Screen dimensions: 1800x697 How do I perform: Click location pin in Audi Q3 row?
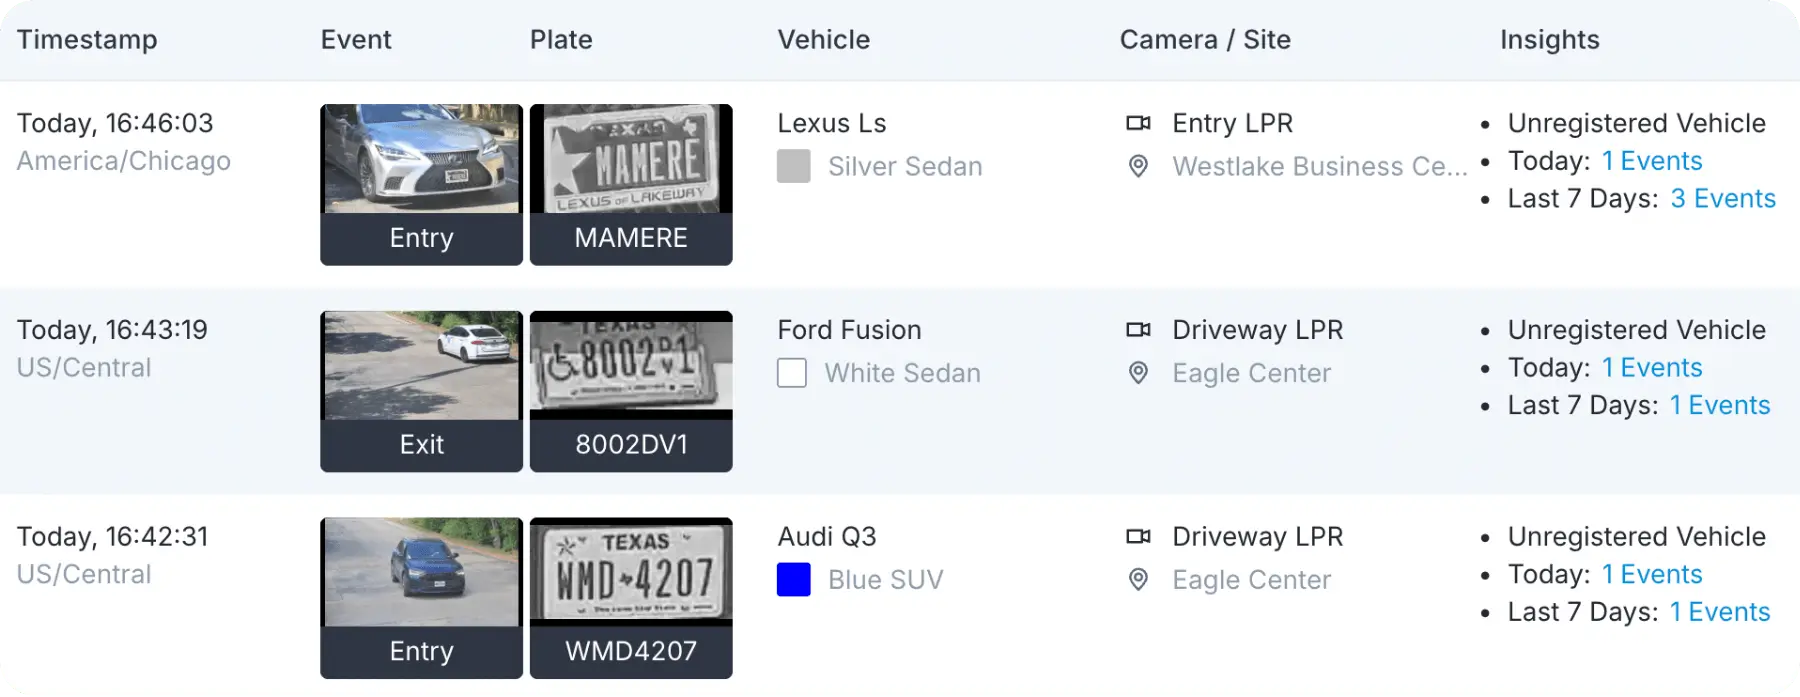coord(1138,580)
